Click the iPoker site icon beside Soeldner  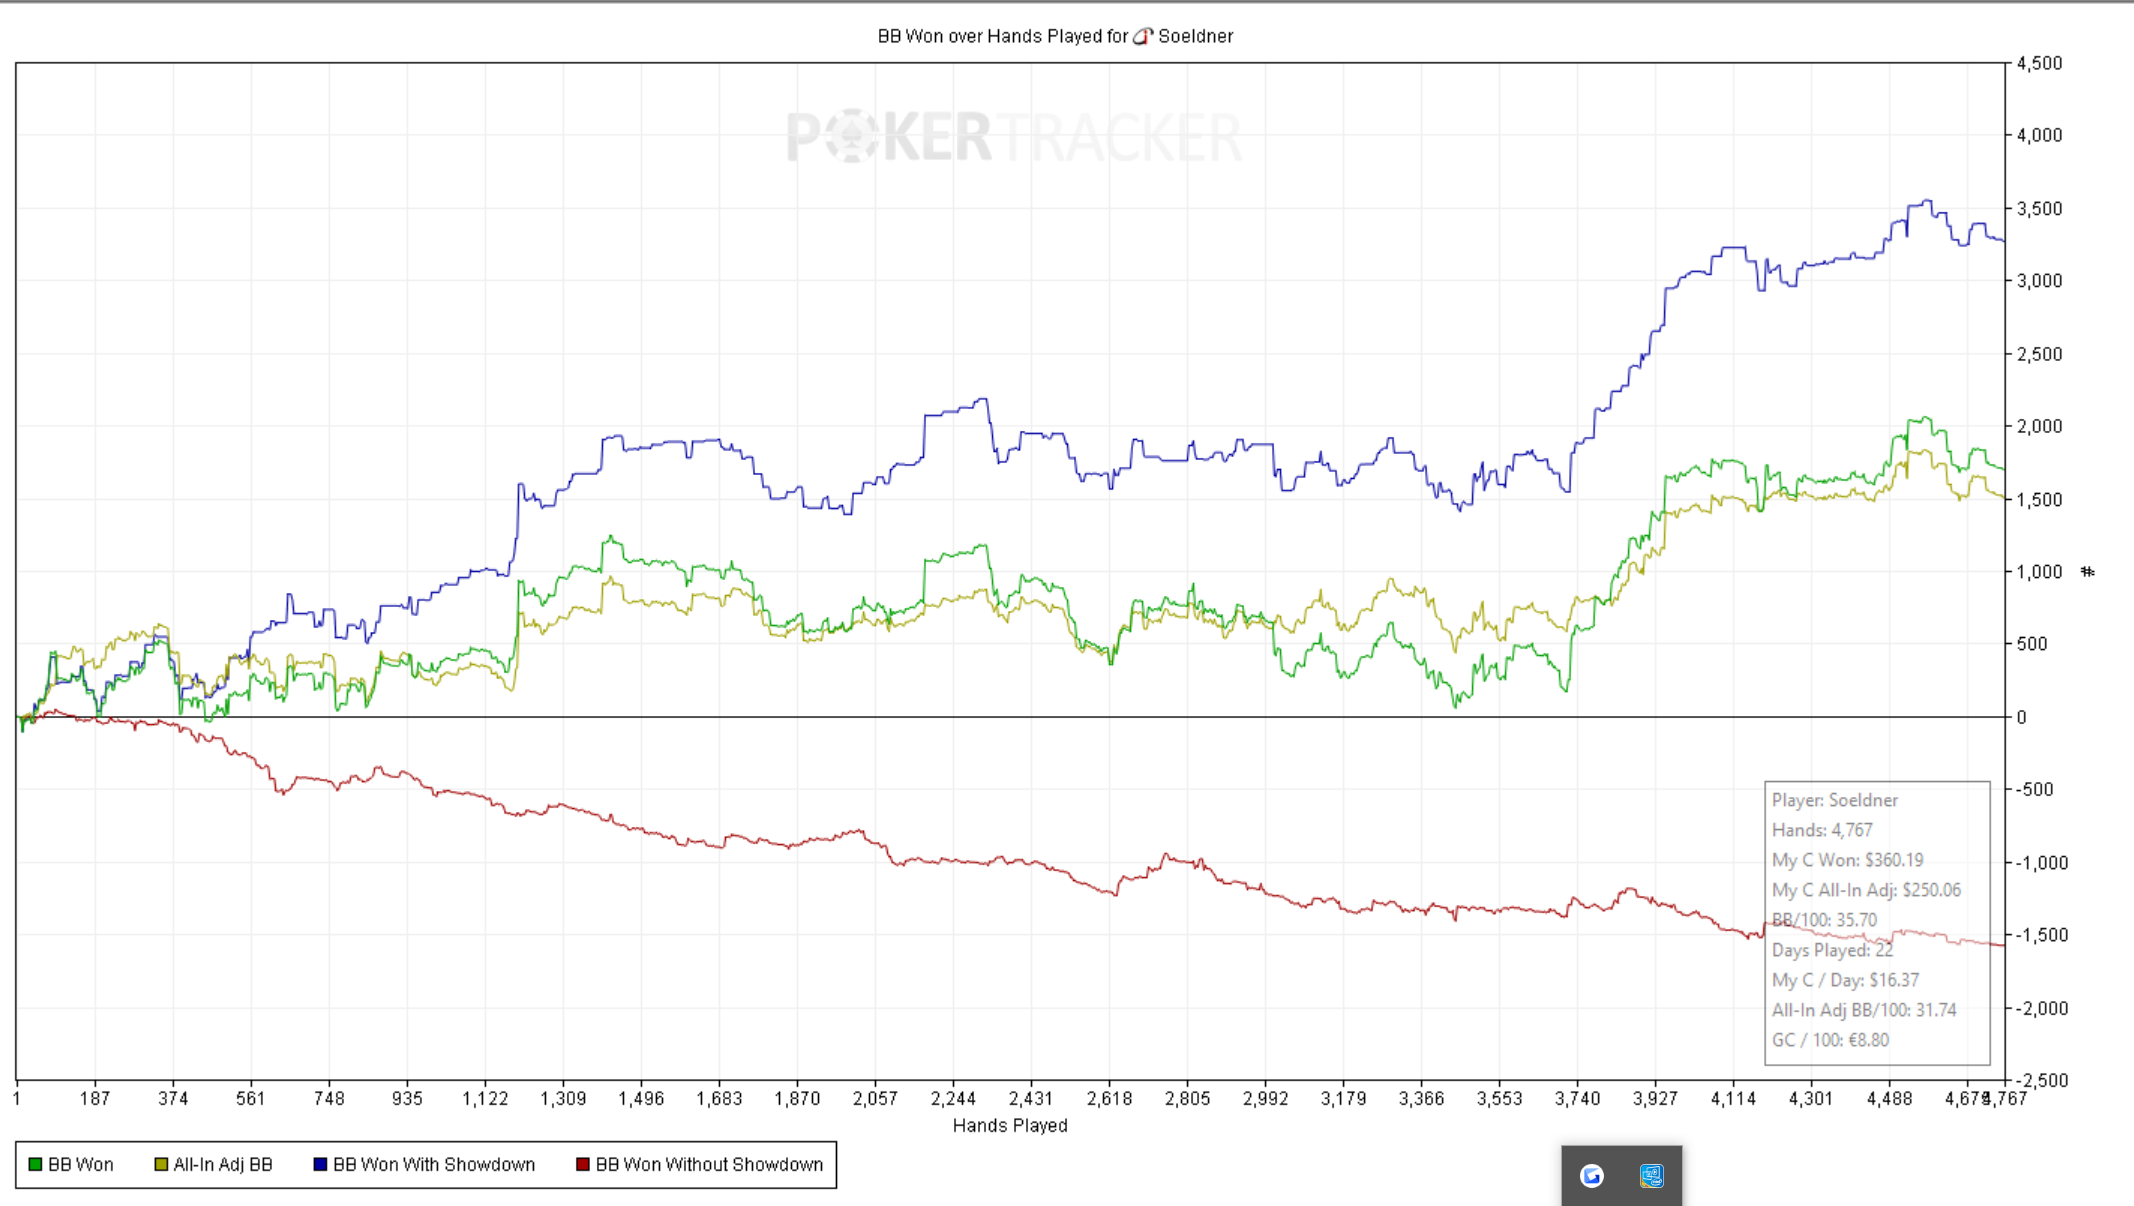(1143, 36)
